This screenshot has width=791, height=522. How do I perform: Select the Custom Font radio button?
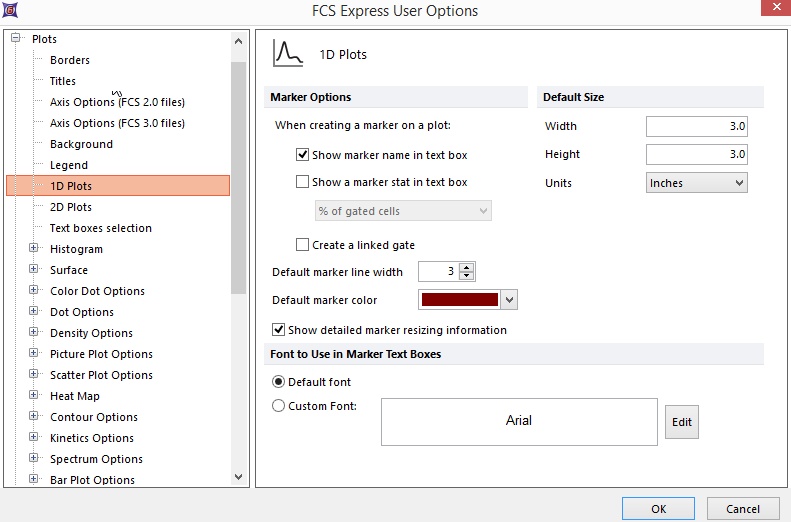[278, 406]
